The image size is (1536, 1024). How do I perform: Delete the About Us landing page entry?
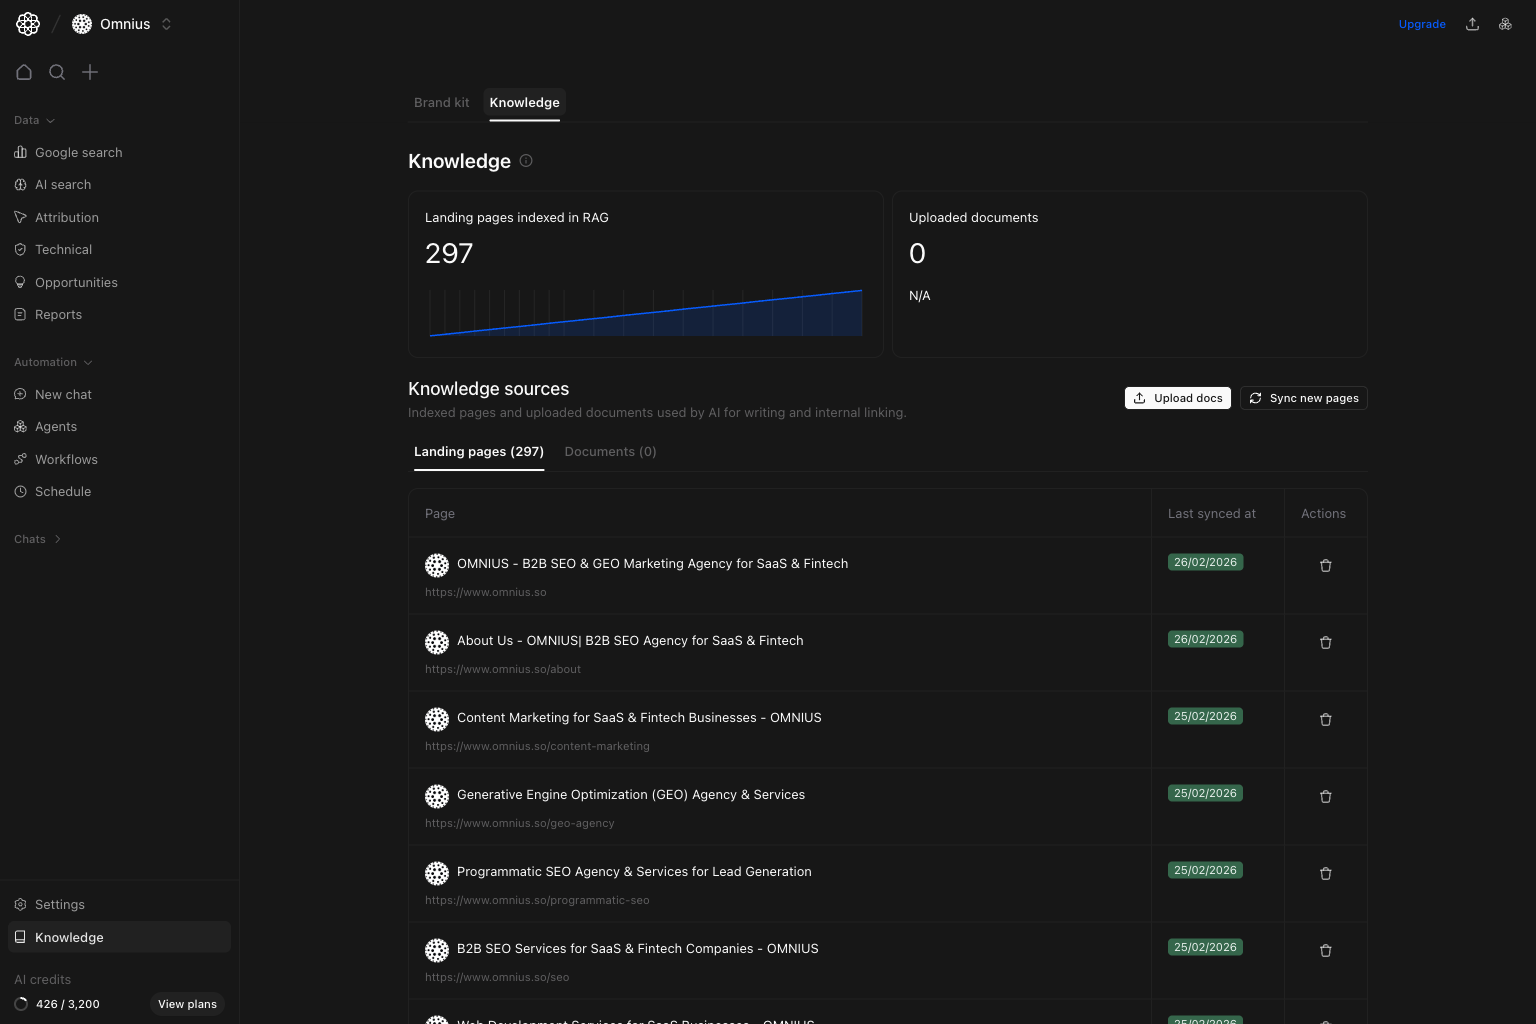[x=1325, y=642]
